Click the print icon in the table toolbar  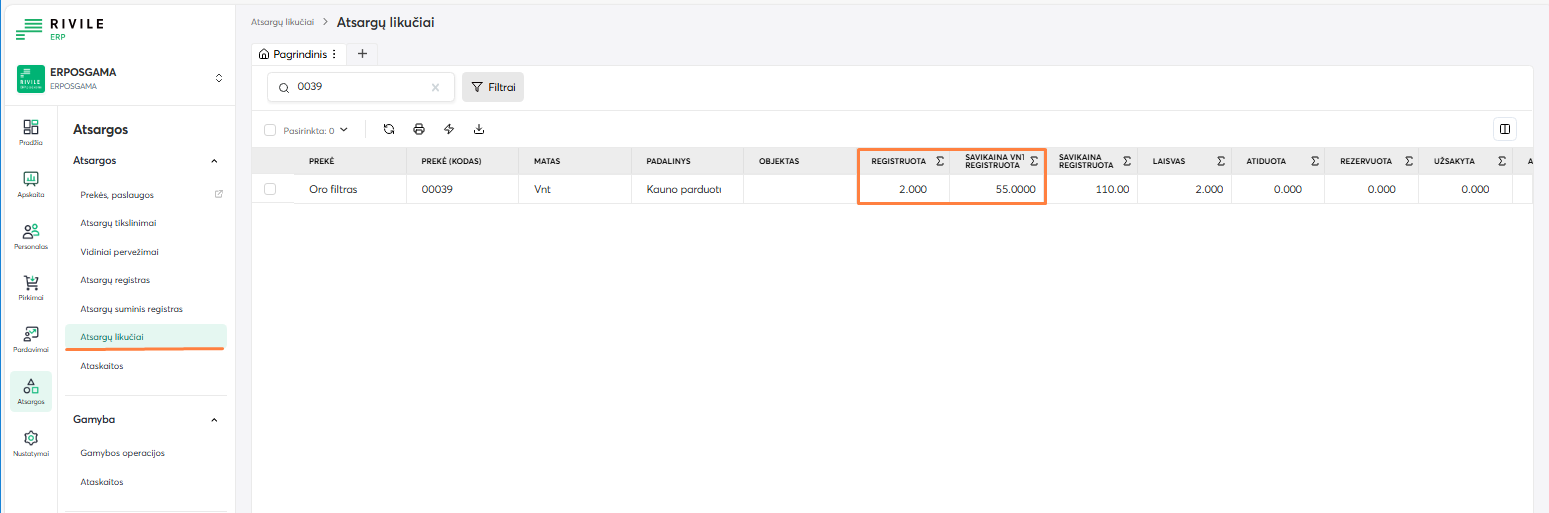(419, 129)
